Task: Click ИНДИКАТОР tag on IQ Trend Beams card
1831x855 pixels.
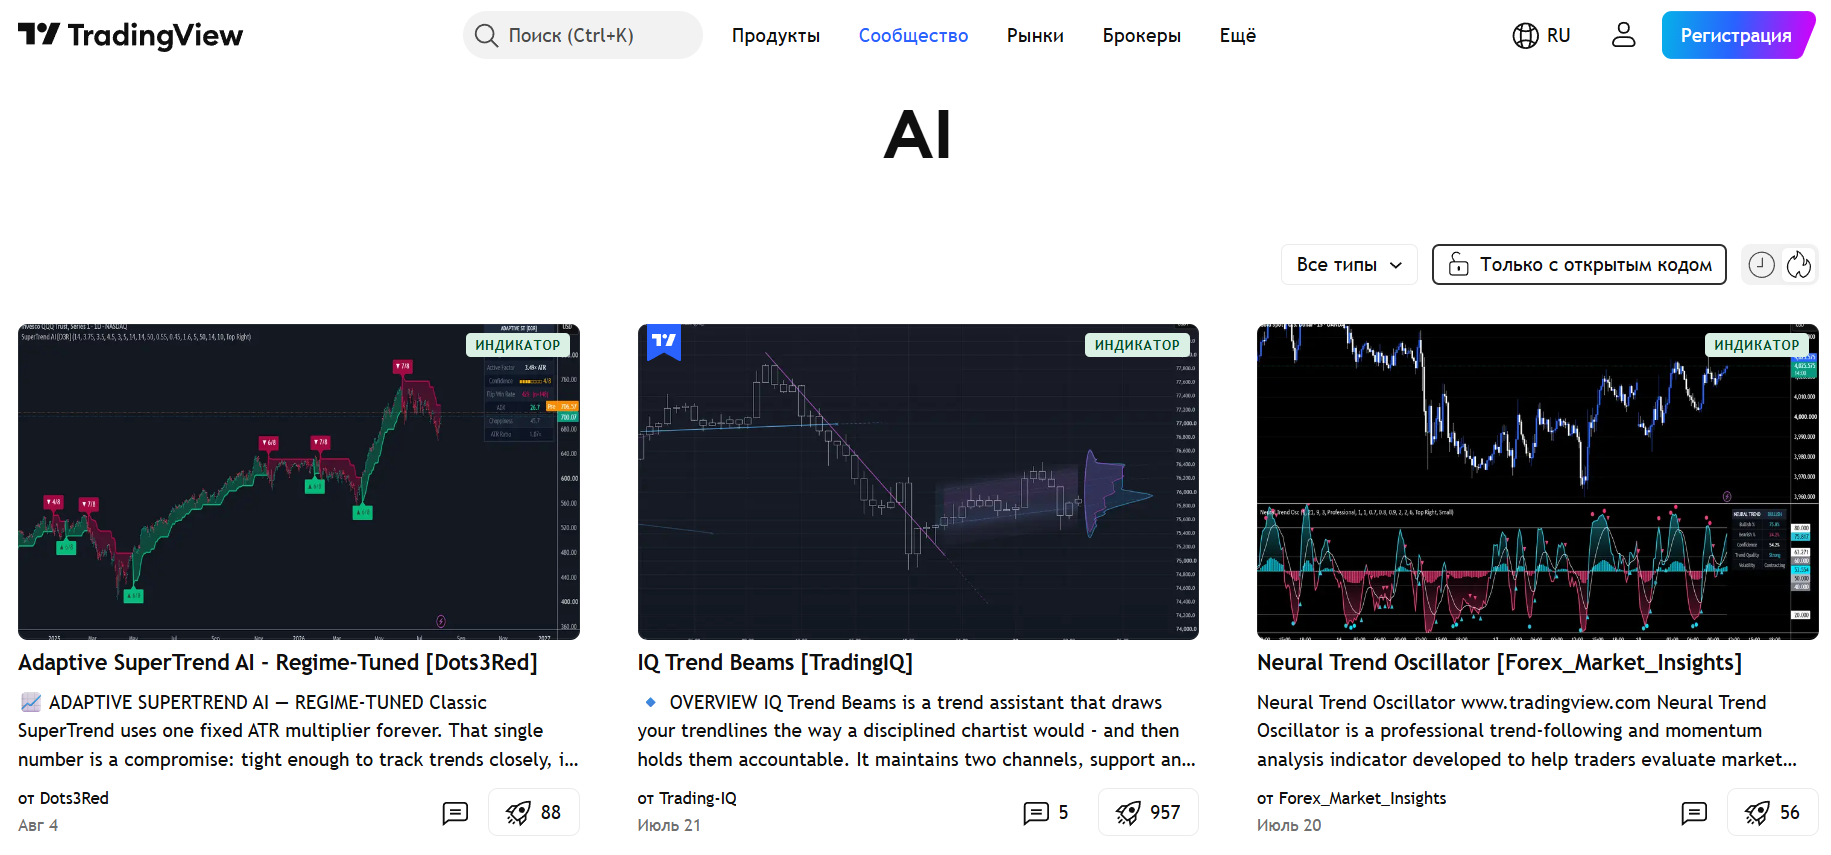Action: click(1137, 345)
